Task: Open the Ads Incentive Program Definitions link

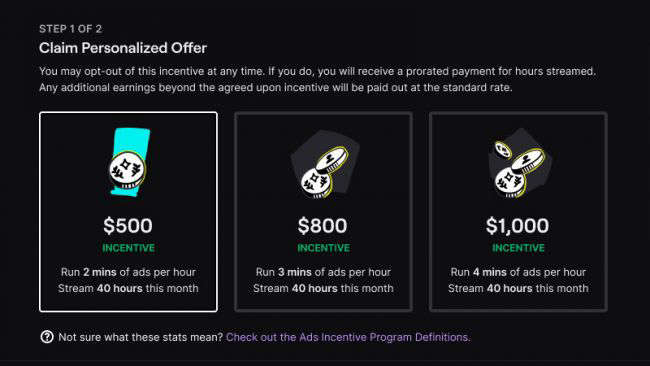Action: [348, 337]
